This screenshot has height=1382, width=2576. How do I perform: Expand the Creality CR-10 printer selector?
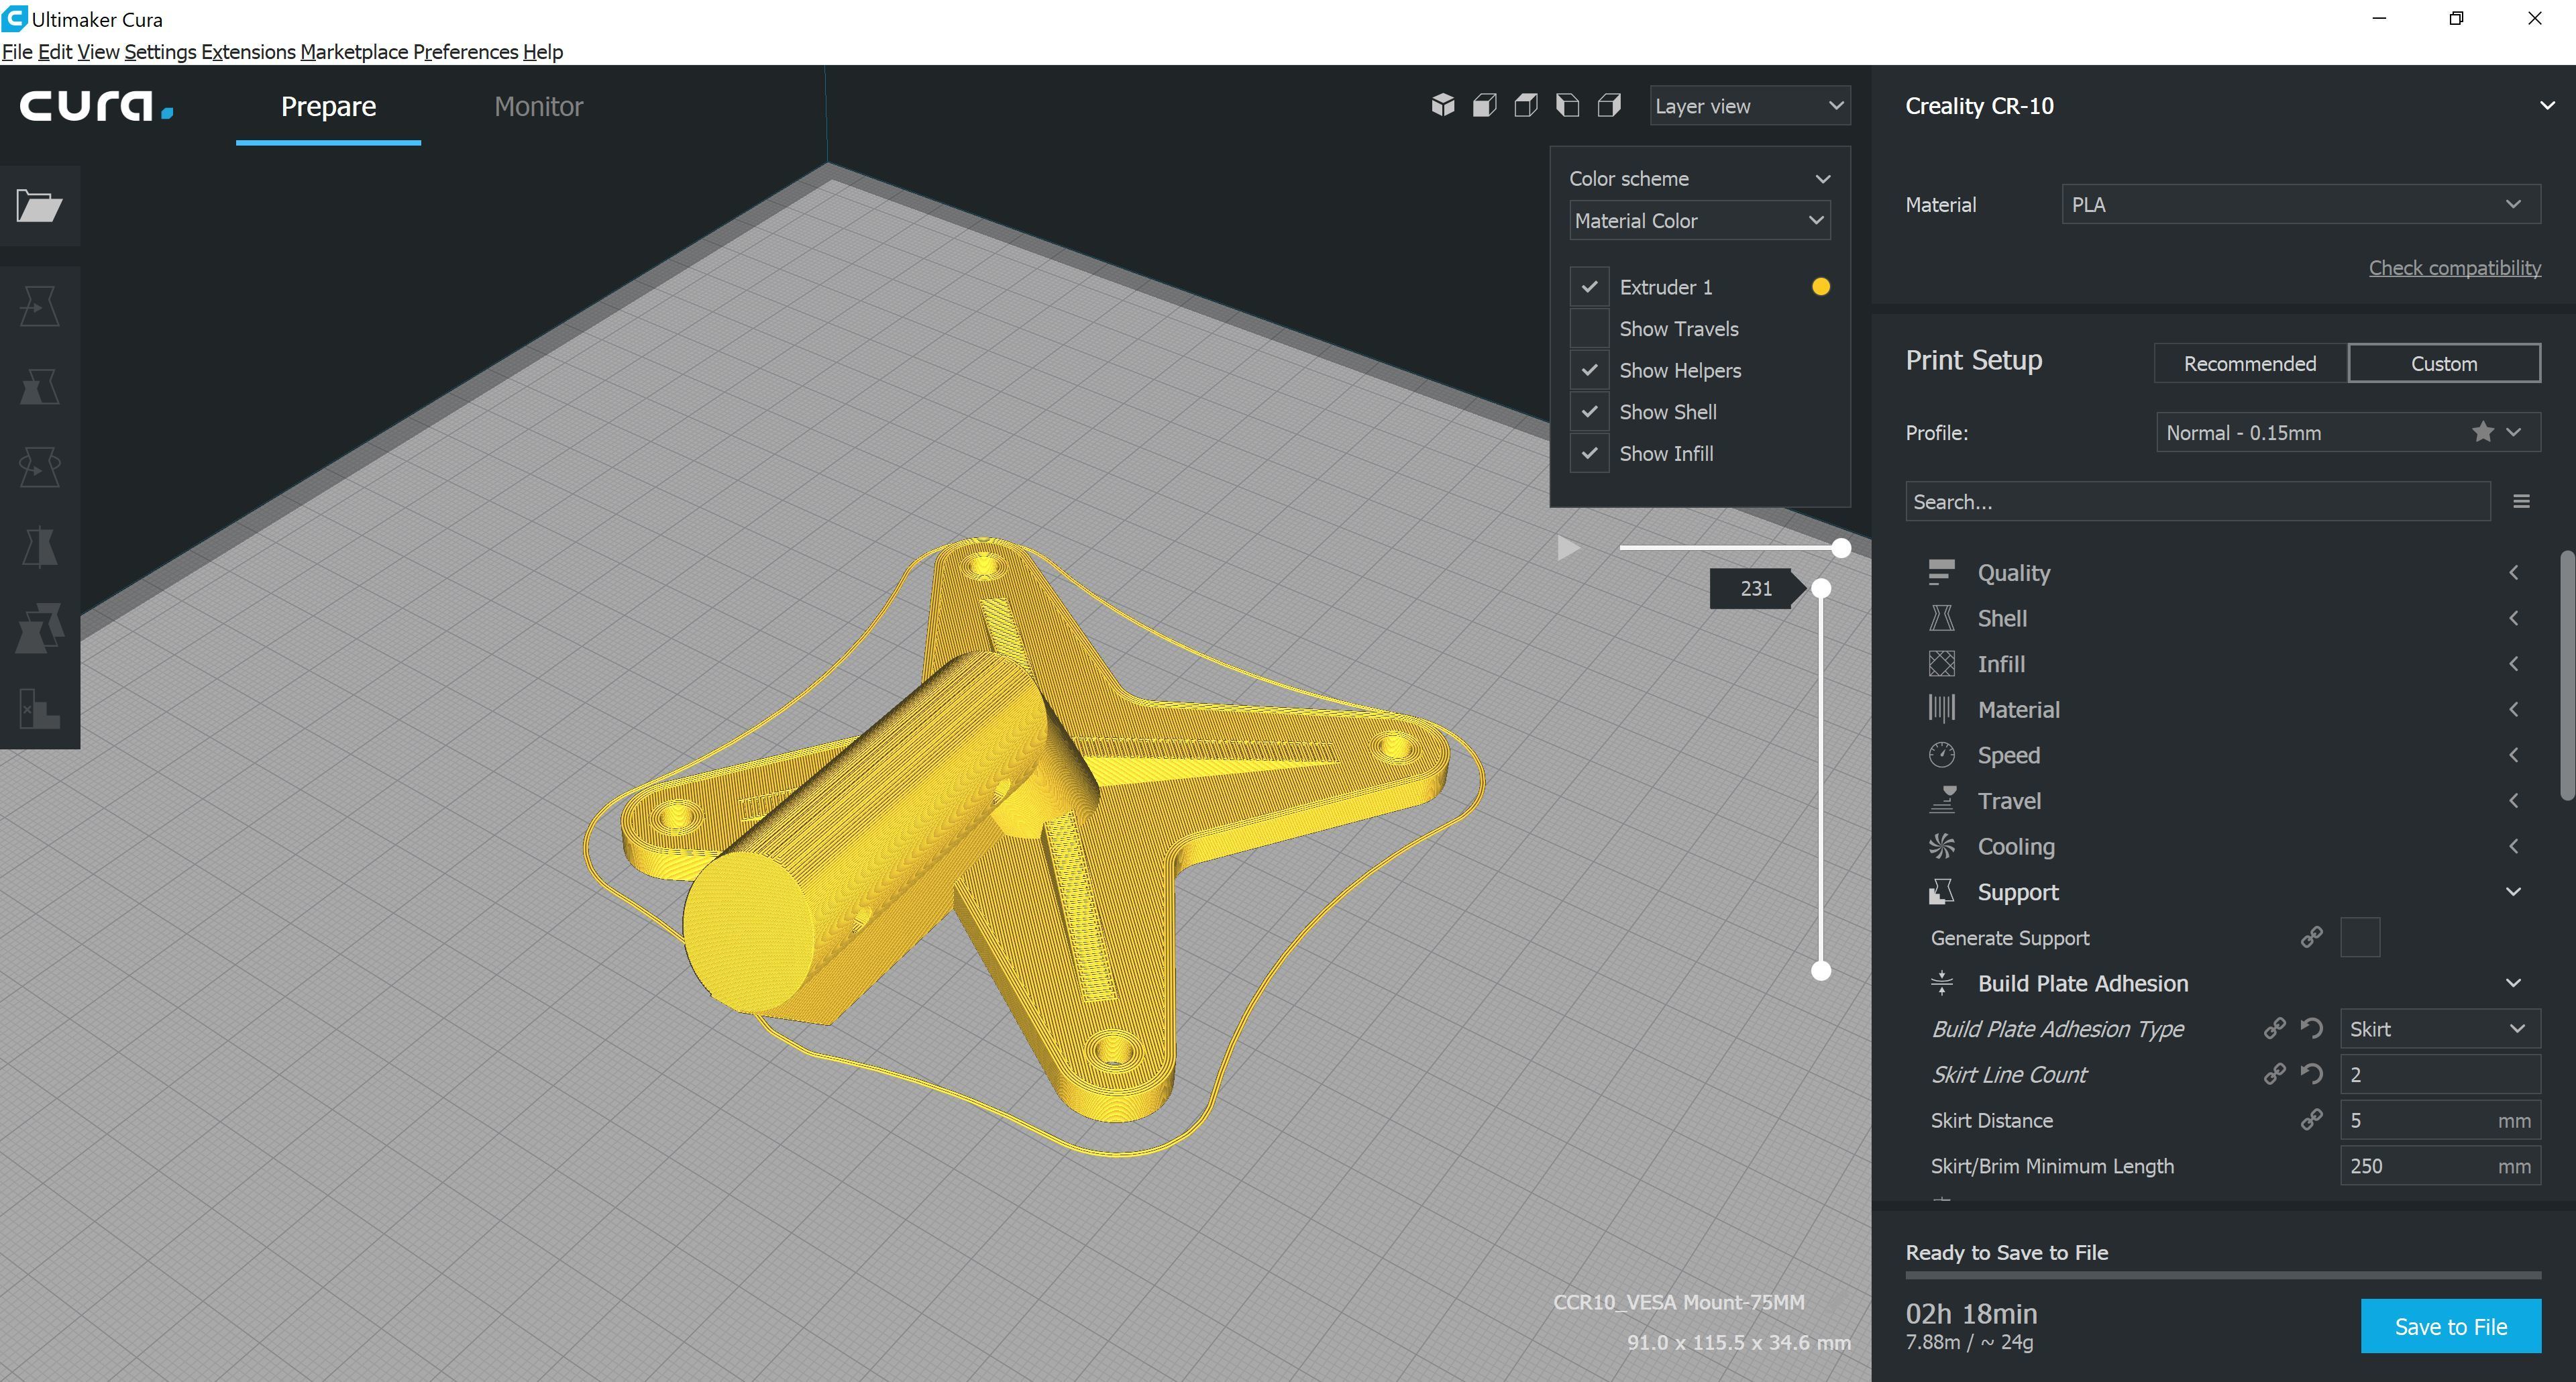click(2546, 105)
